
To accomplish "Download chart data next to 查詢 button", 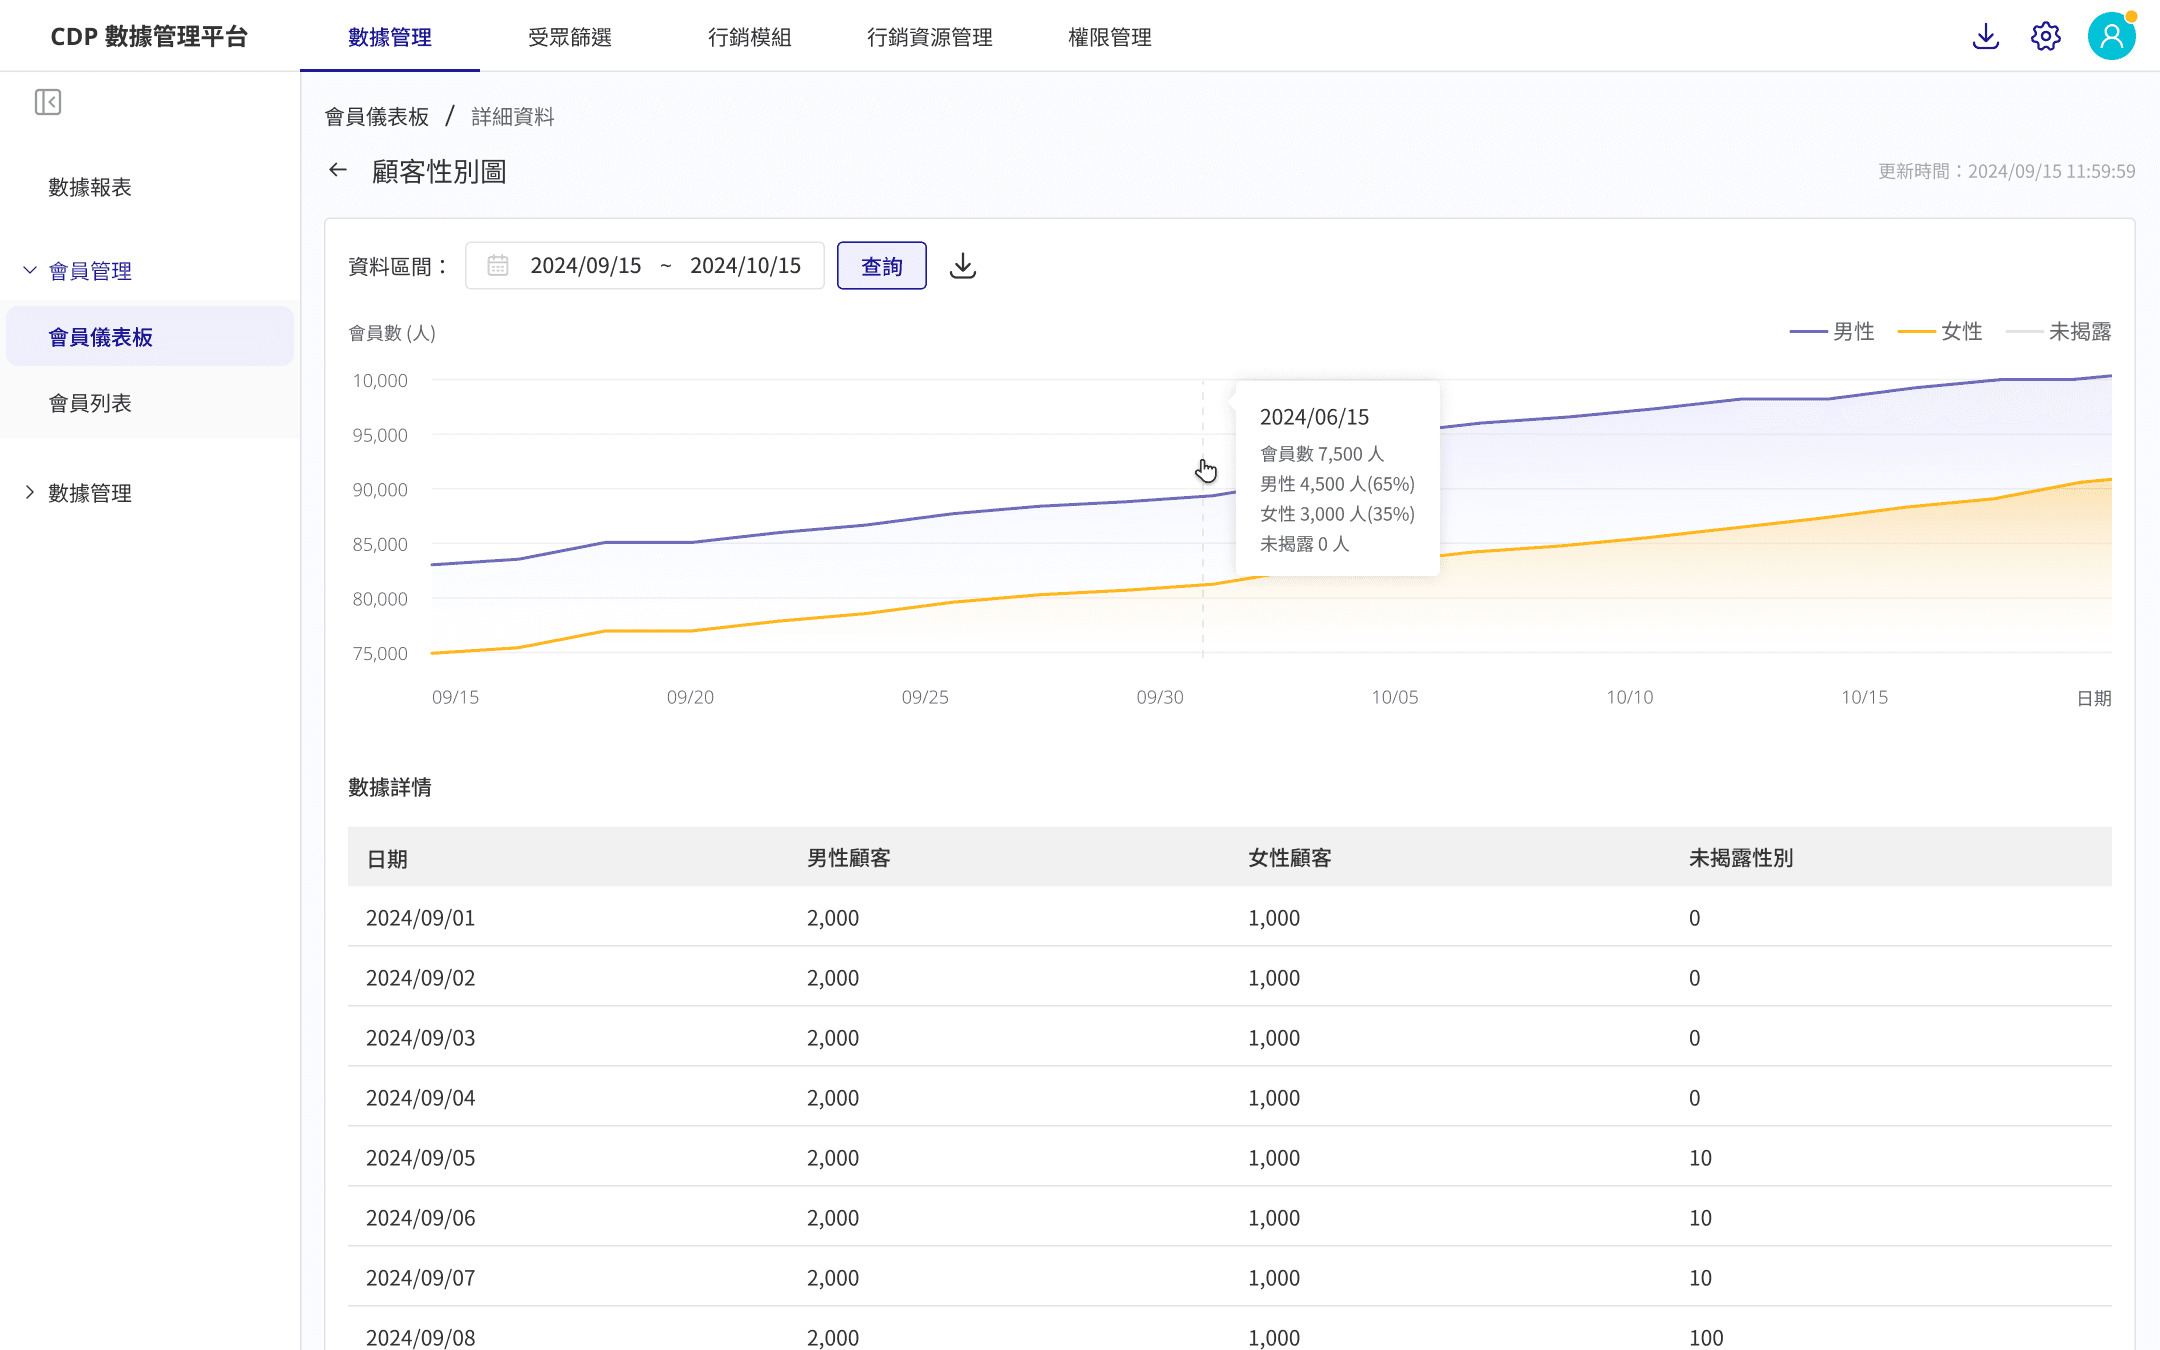I will point(963,265).
